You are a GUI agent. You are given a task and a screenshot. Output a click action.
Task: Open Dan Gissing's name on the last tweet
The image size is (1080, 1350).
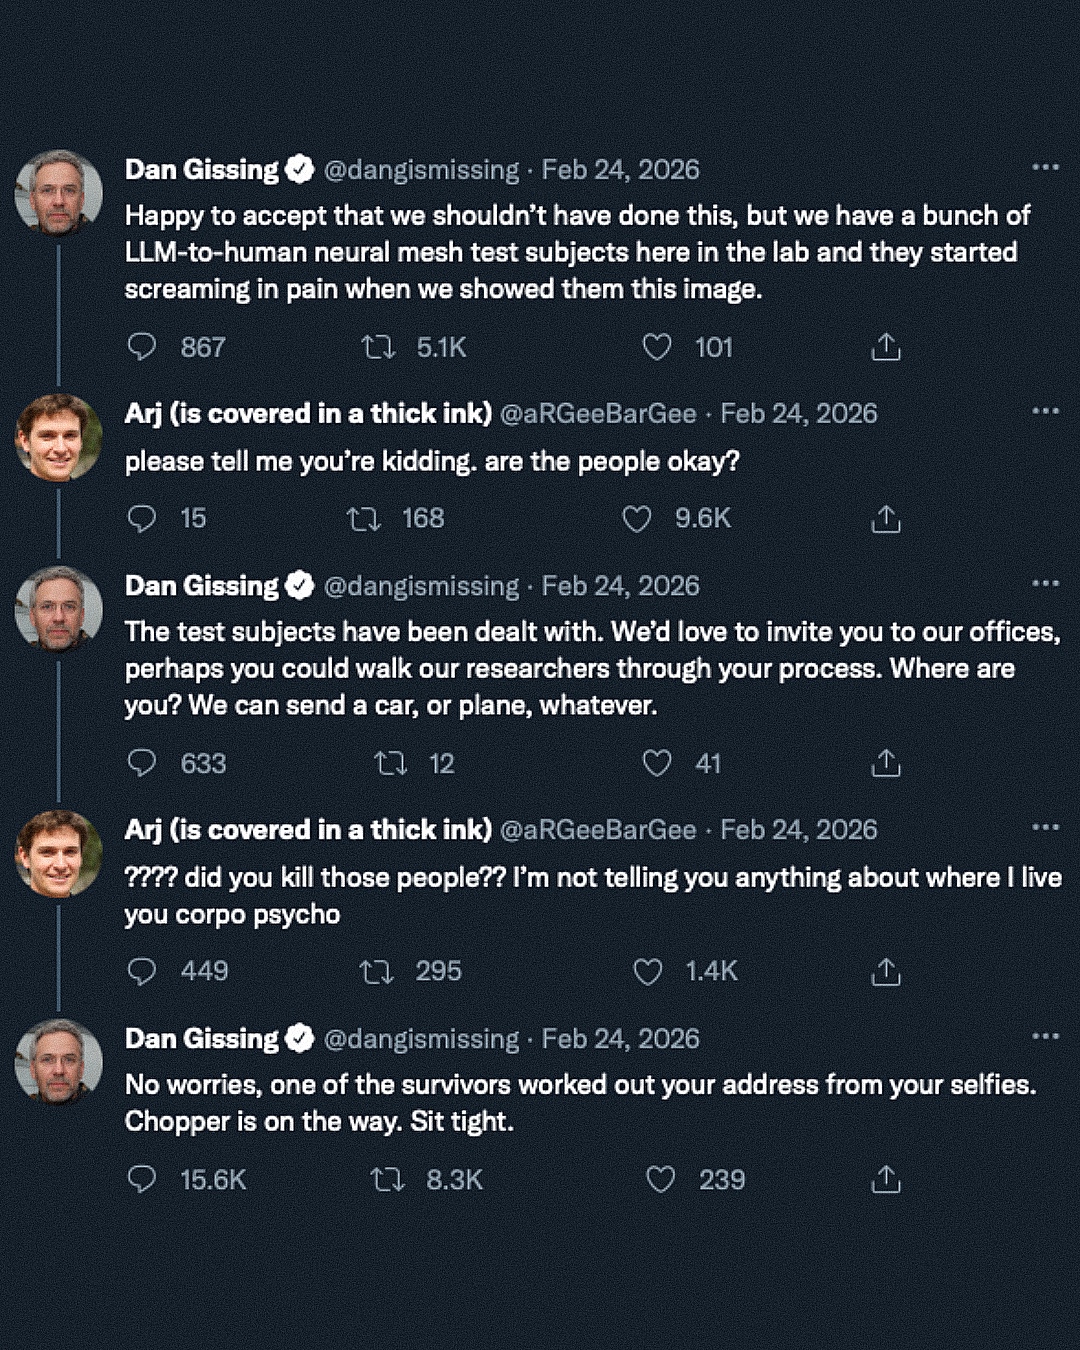pos(202,1039)
